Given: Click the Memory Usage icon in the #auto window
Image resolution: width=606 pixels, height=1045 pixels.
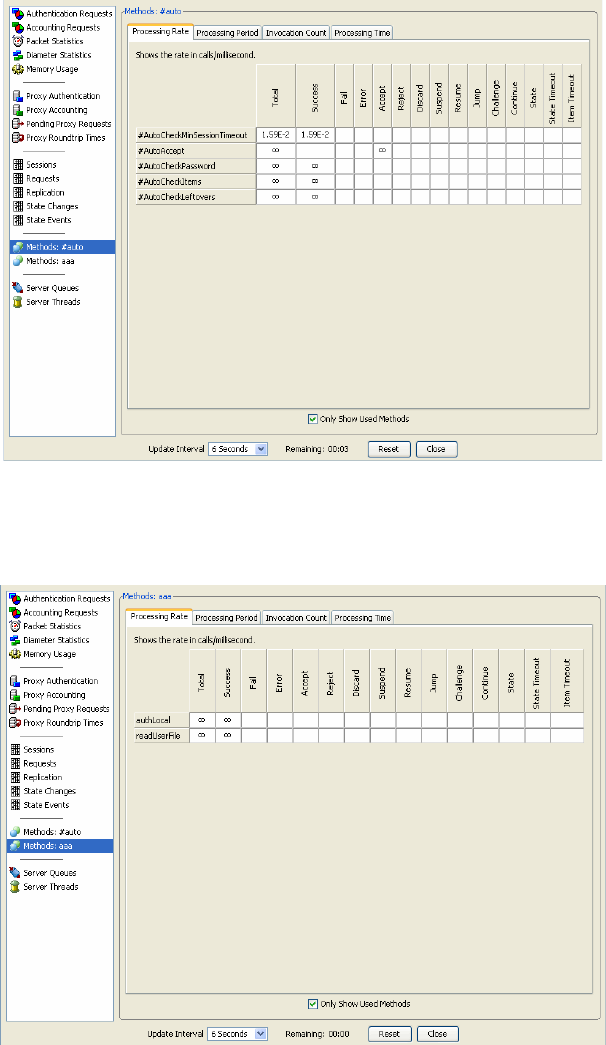Looking at the screenshot, I should (x=17, y=69).
